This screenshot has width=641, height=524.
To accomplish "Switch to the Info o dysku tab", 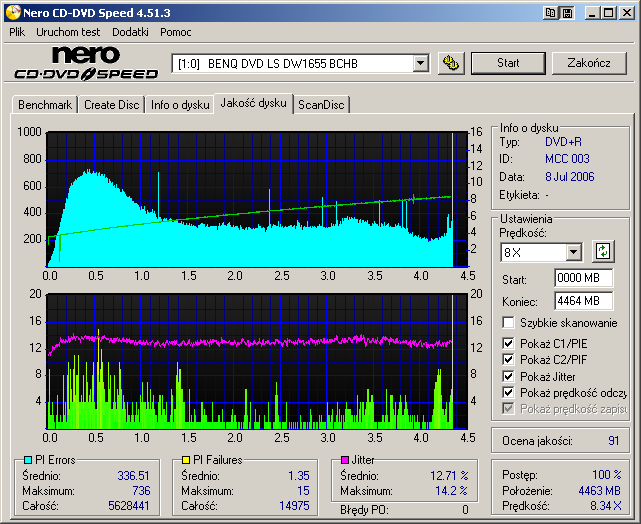I will coord(180,105).
